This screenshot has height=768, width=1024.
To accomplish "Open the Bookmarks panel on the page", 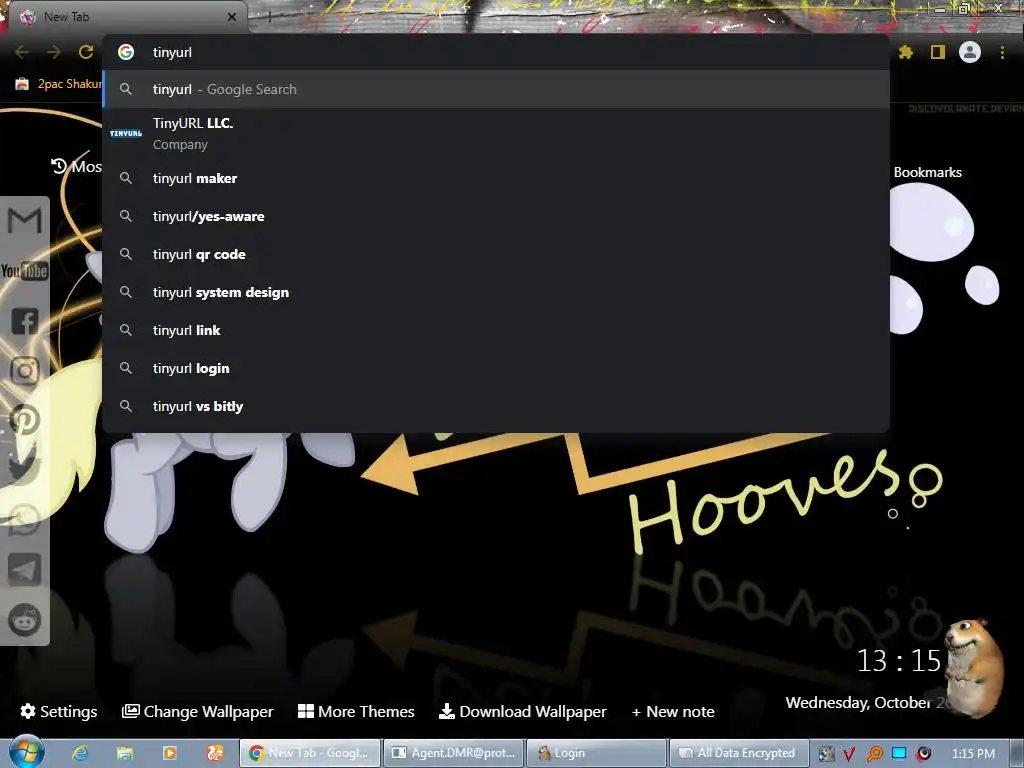I will pyautogui.click(x=927, y=172).
